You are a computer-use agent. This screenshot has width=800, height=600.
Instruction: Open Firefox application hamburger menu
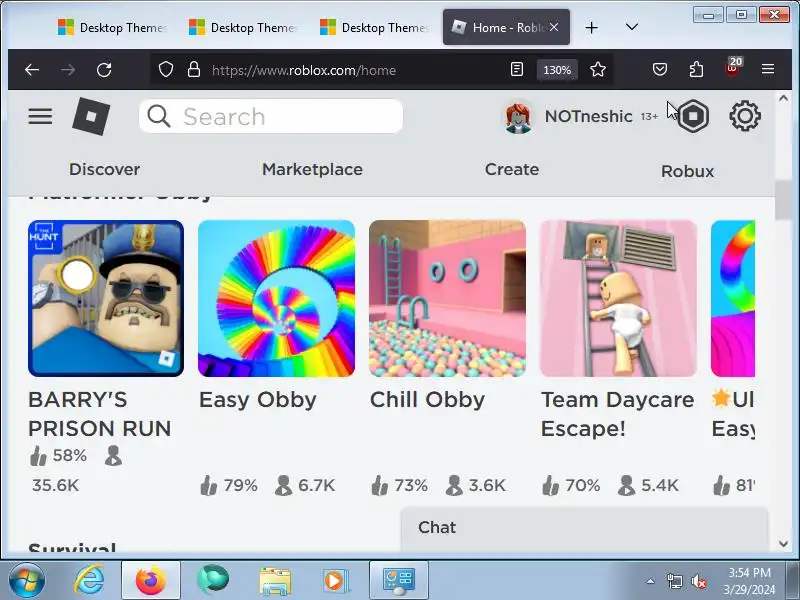[768, 69]
